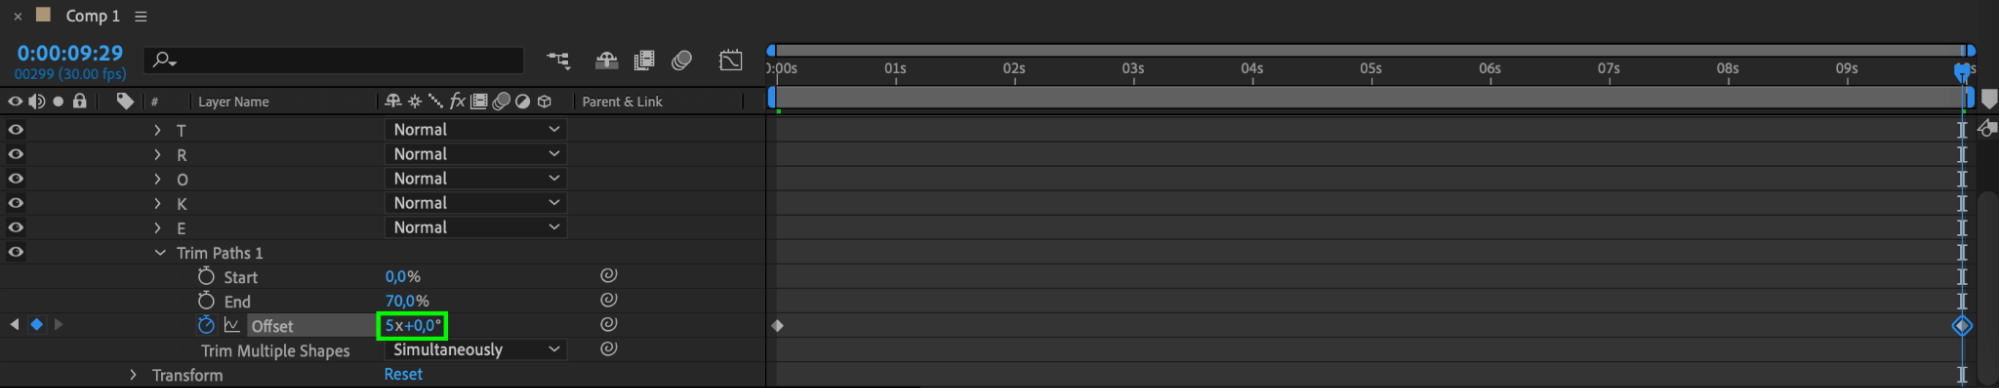The height and width of the screenshot is (389, 1999).
Task: Click the End property stopwatch
Action: (206, 301)
